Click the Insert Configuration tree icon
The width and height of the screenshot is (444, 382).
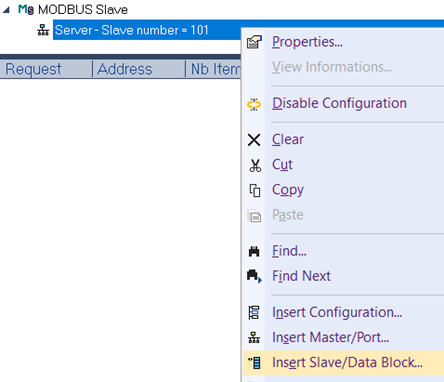(x=254, y=313)
